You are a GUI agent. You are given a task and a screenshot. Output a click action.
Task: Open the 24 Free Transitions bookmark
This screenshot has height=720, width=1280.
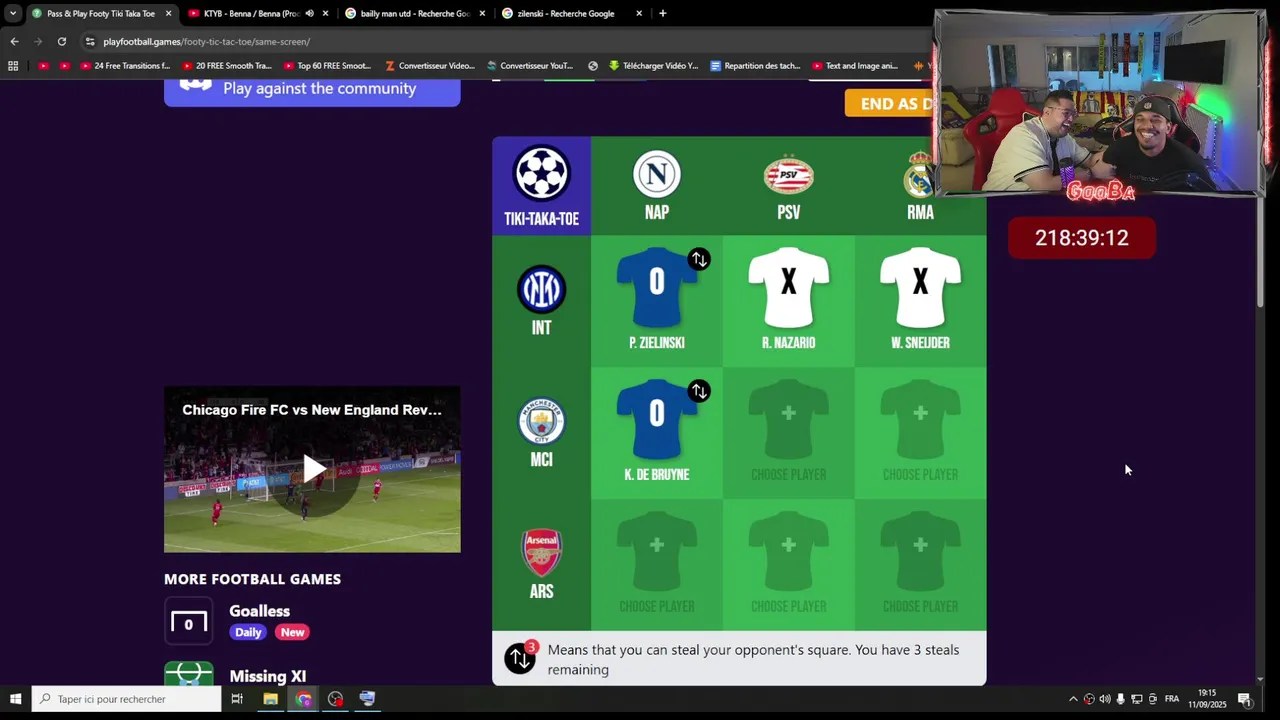[x=125, y=66]
